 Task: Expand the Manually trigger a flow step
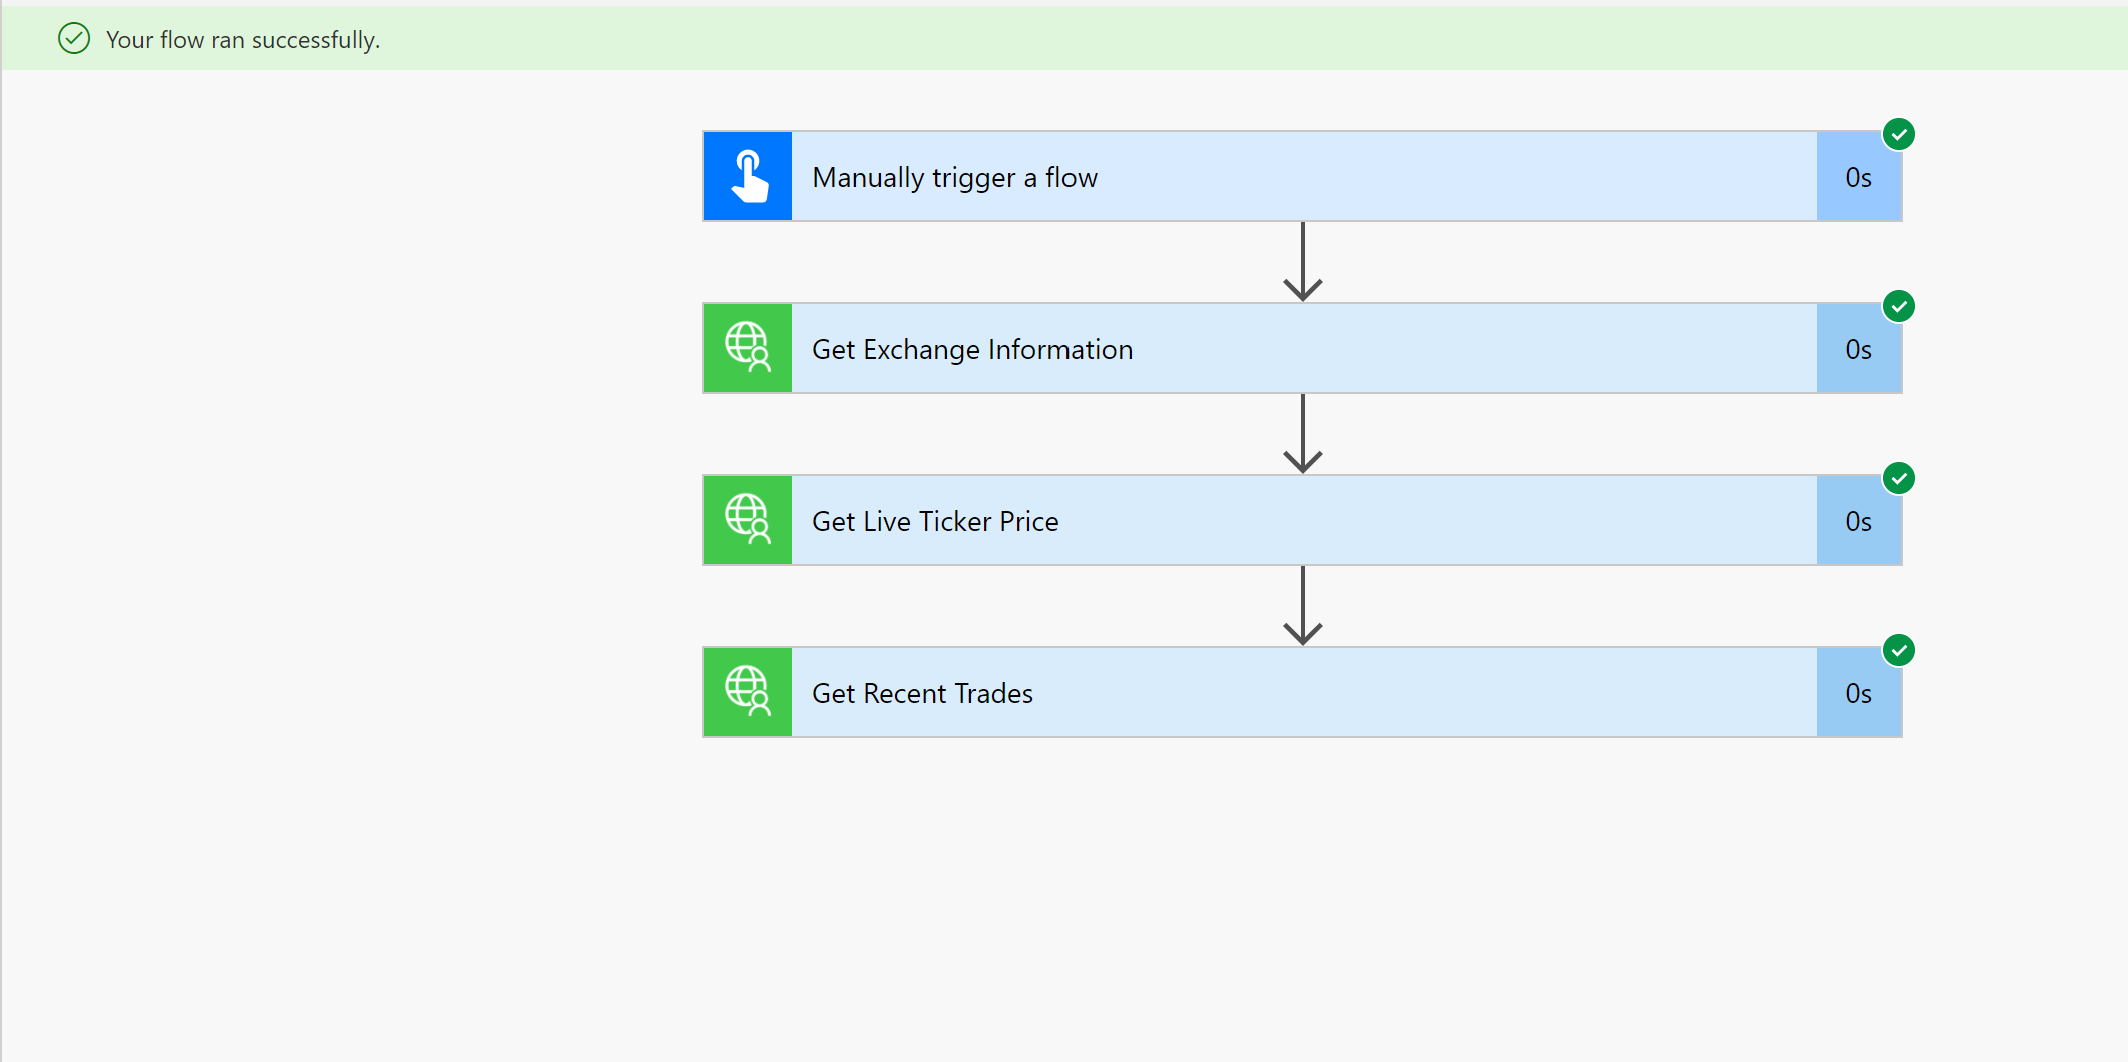click(x=1302, y=177)
